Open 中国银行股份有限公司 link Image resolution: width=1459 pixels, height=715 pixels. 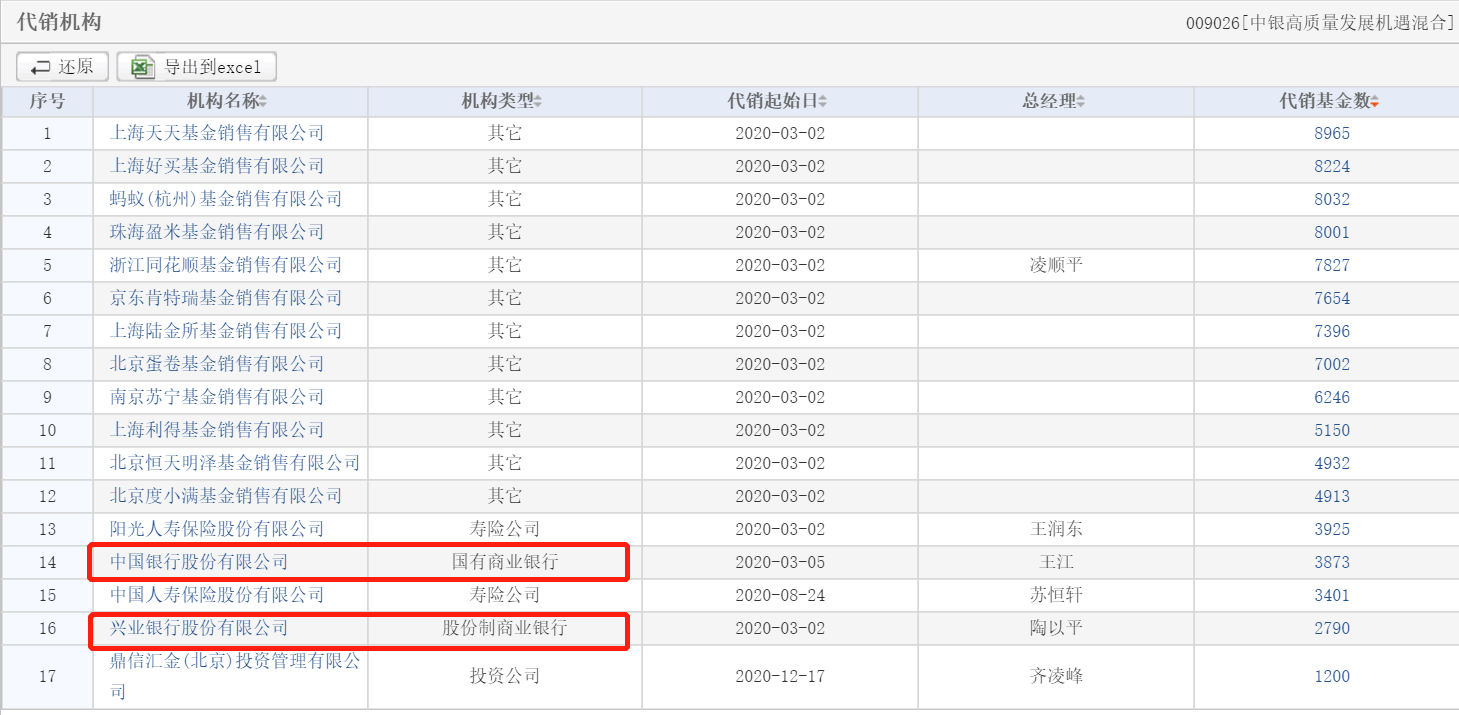(199, 562)
